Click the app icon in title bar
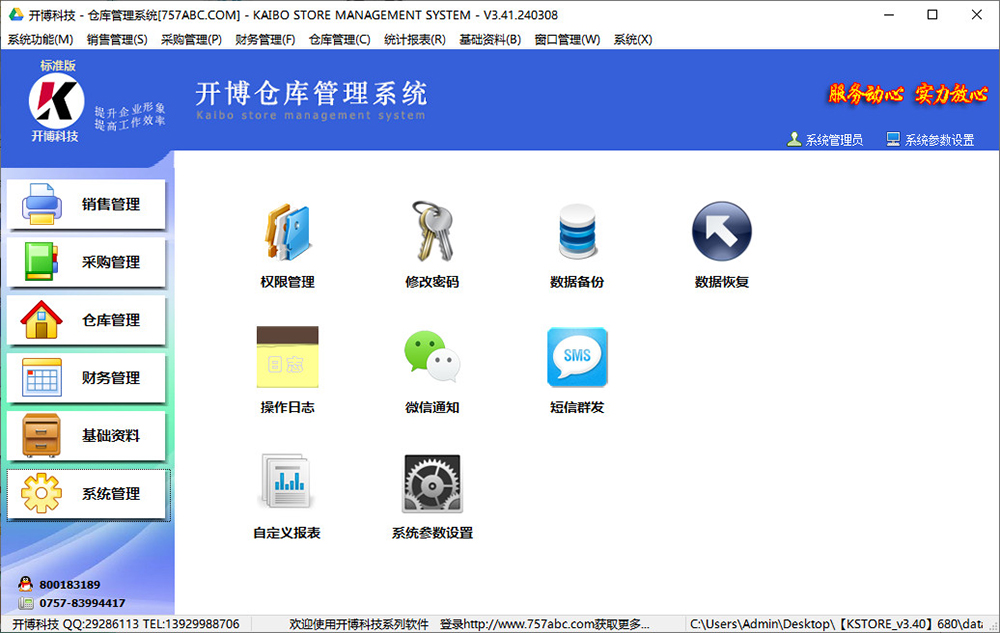Screen dimensions: 1000x633 [x=15, y=14]
